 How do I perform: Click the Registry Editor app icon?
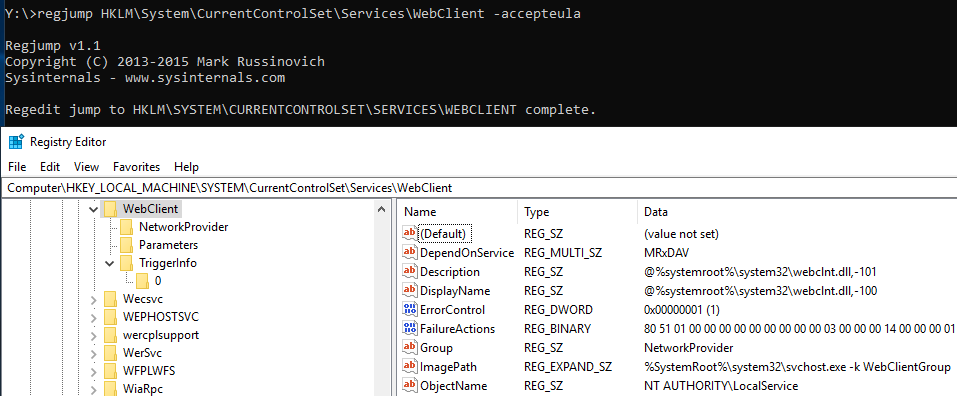point(15,142)
